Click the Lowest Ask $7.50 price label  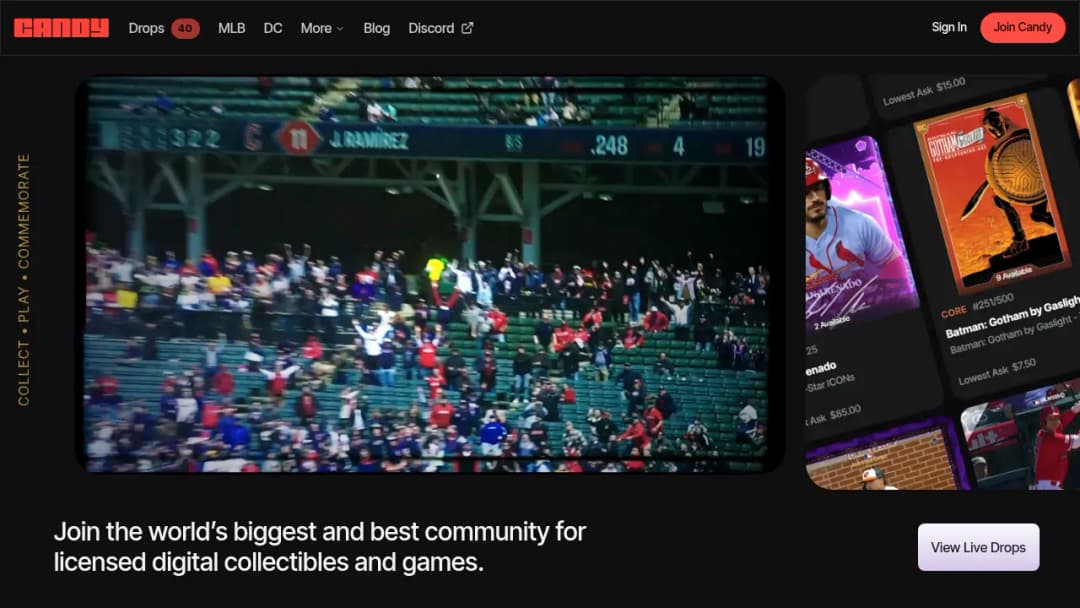(x=997, y=373)
